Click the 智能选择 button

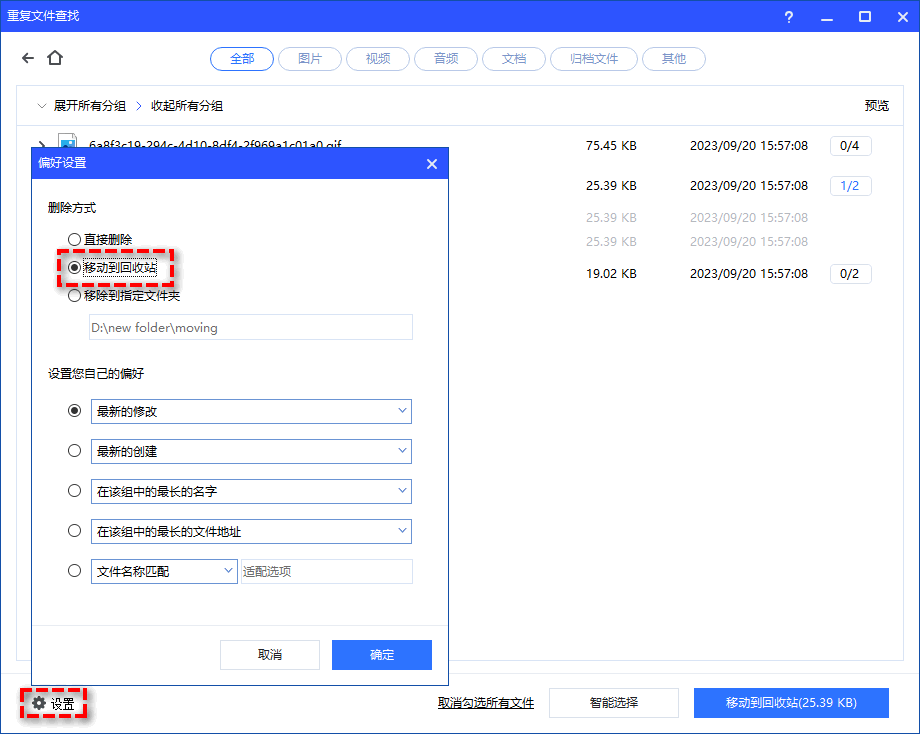(x=614, y=703)
